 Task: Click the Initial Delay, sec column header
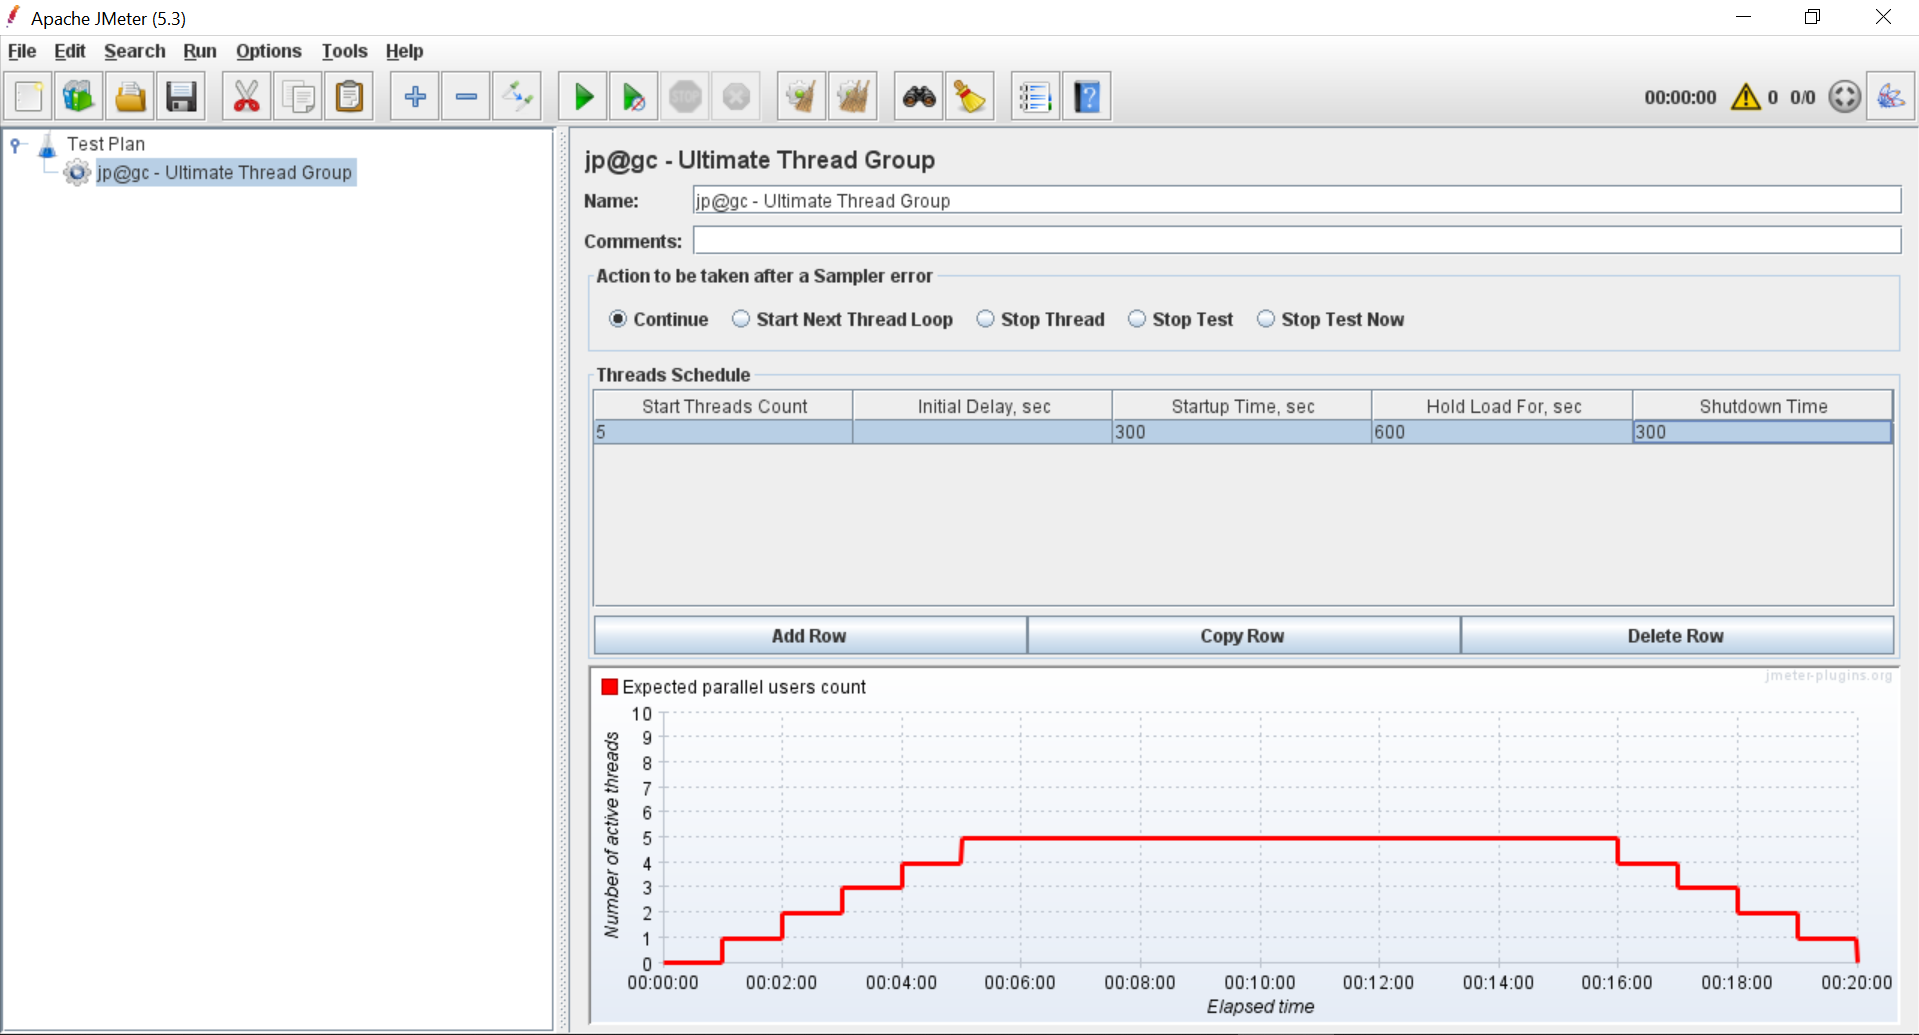983,406
